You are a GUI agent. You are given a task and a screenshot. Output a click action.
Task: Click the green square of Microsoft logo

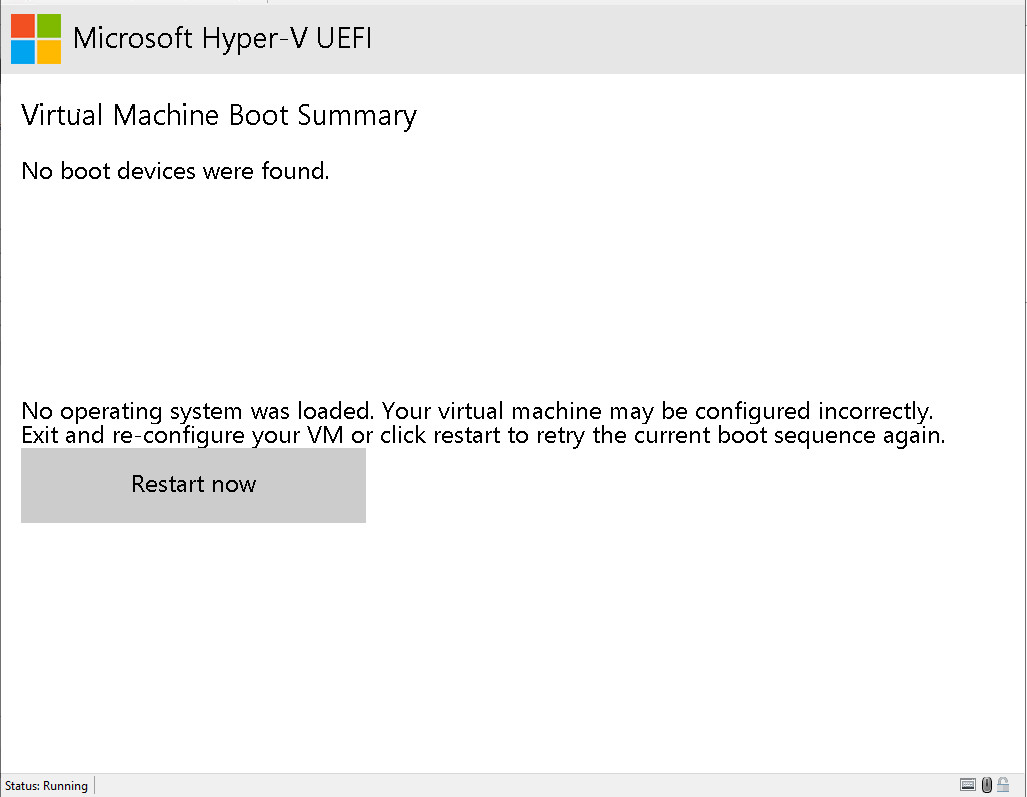[49, 26]
